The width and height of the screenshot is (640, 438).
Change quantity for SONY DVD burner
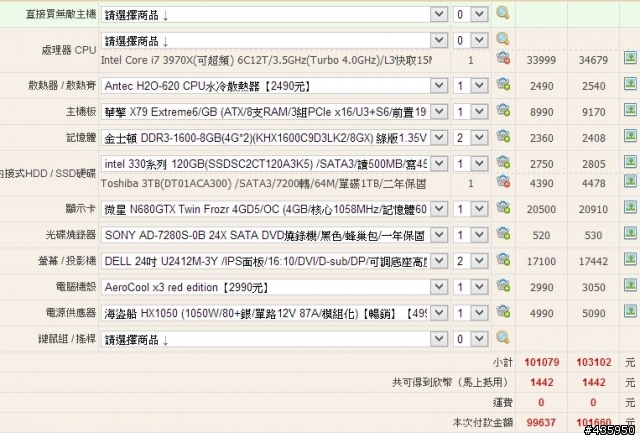pos(471,235)
